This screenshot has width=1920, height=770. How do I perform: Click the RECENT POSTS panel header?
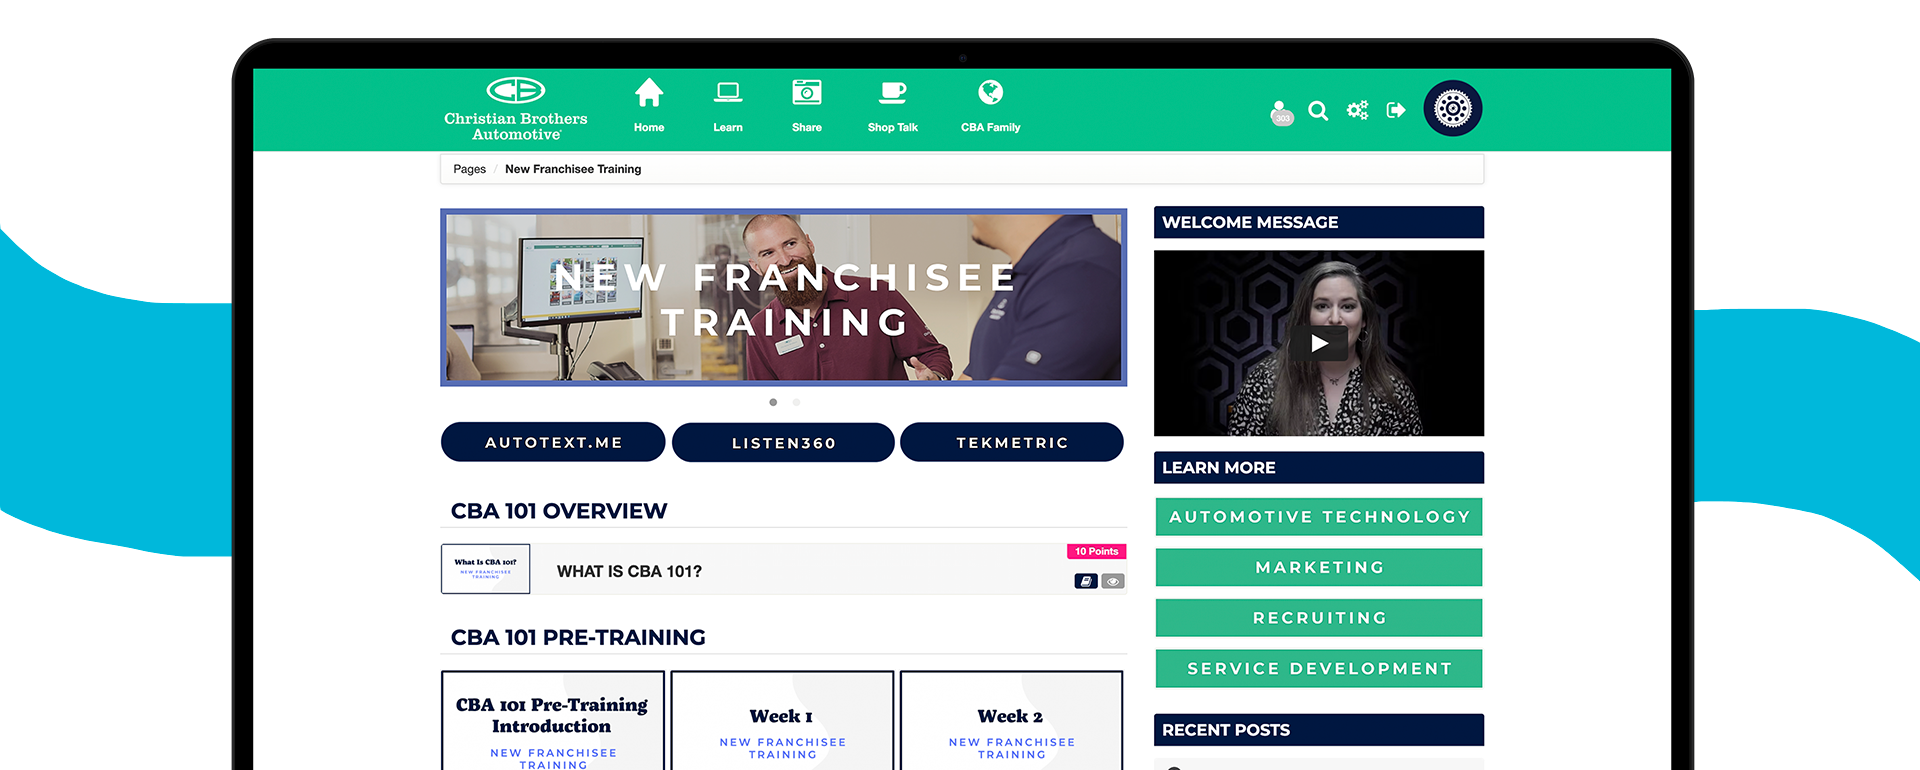pyautogui.click(x=1319, y=730)
